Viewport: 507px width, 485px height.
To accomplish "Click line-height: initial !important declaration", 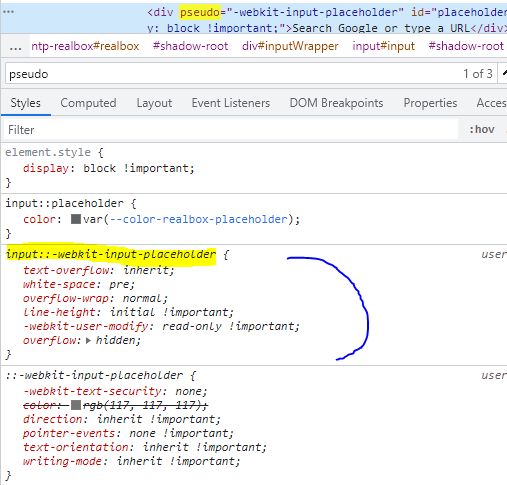I will (128, 312).
